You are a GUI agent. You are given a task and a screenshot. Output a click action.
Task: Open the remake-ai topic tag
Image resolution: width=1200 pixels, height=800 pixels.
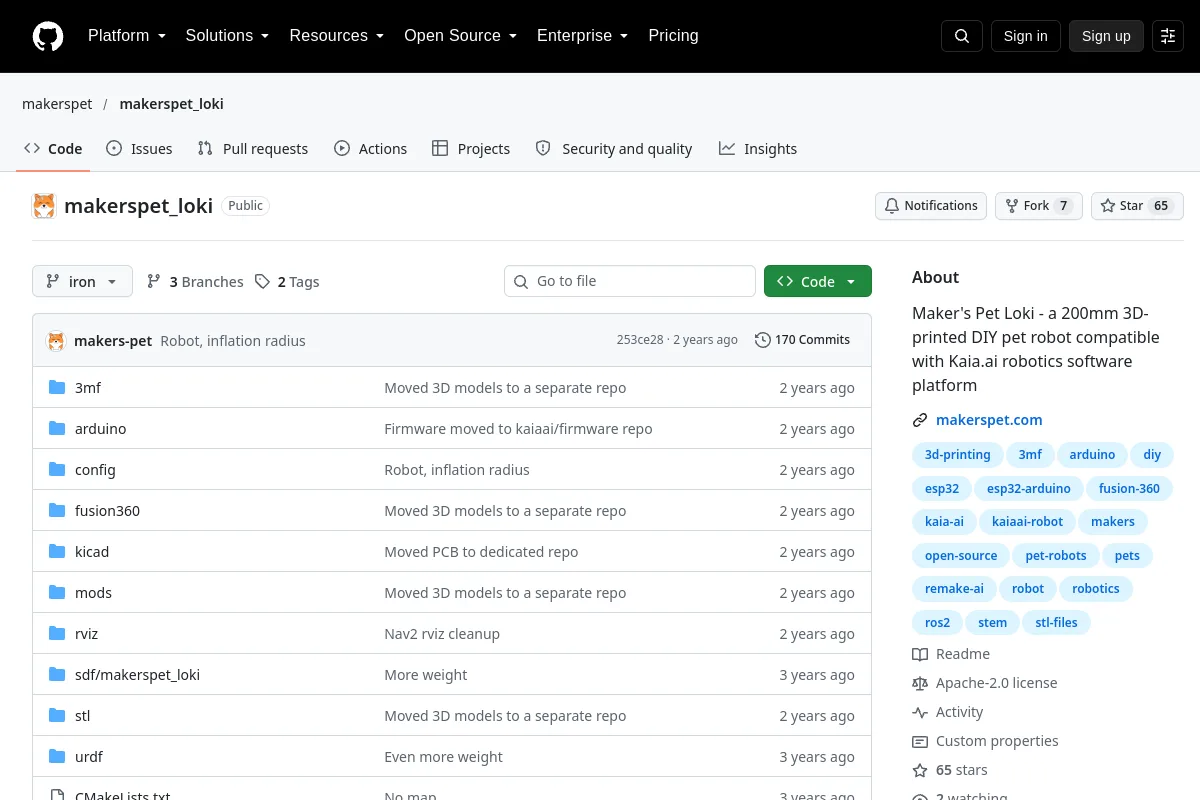coord(954,589)
